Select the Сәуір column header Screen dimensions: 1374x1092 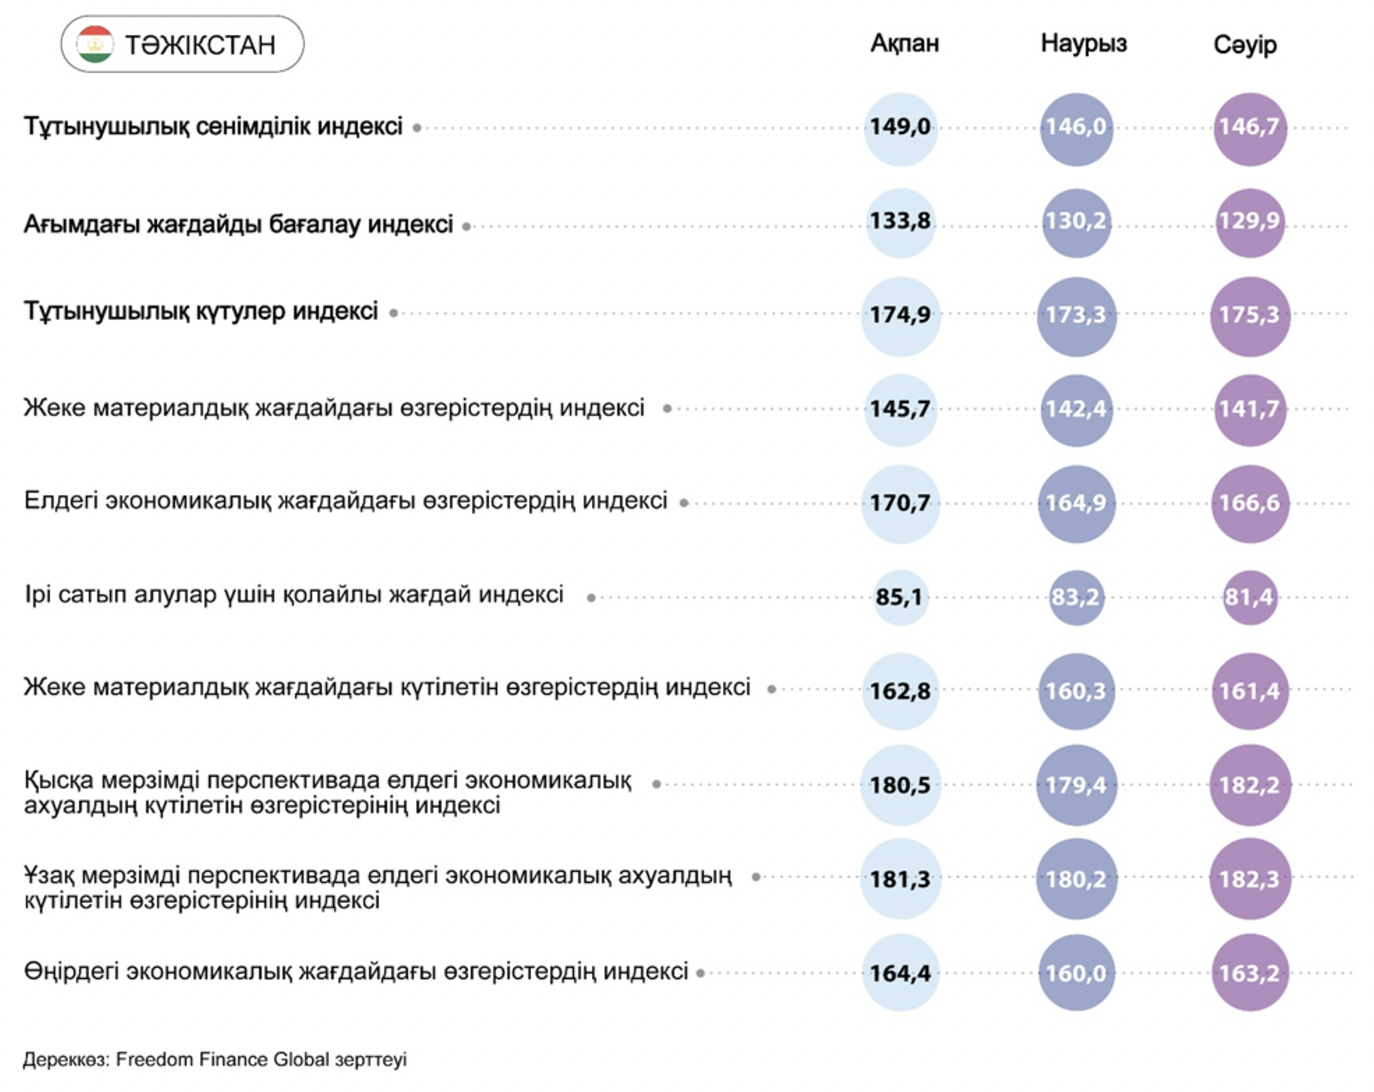click(1245, 45)
